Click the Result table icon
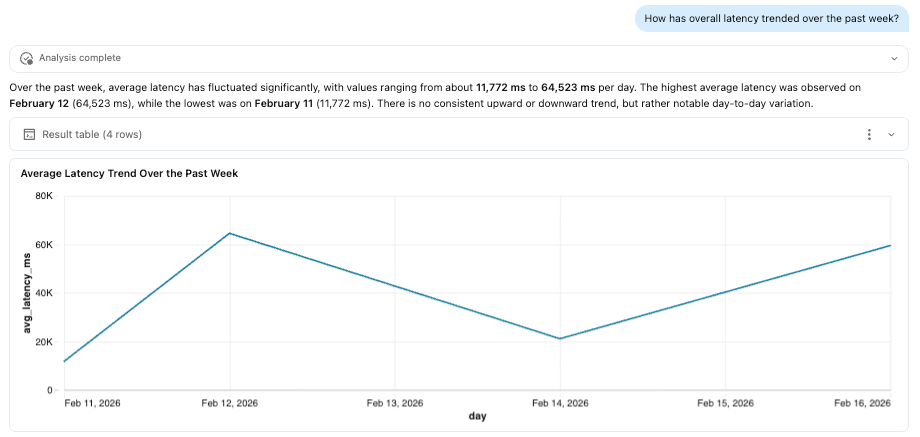This screenshot has width=920, height=437. (29, 134)
